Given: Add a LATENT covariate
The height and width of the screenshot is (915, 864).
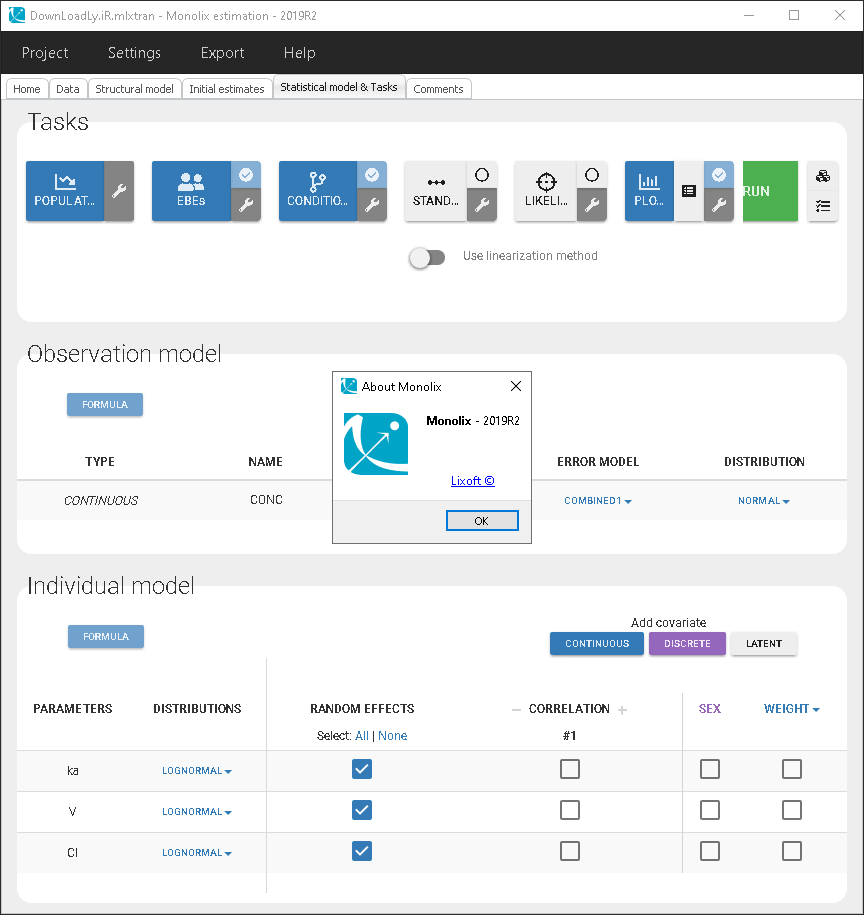Looking at the screenshot, I should (764, 644).
